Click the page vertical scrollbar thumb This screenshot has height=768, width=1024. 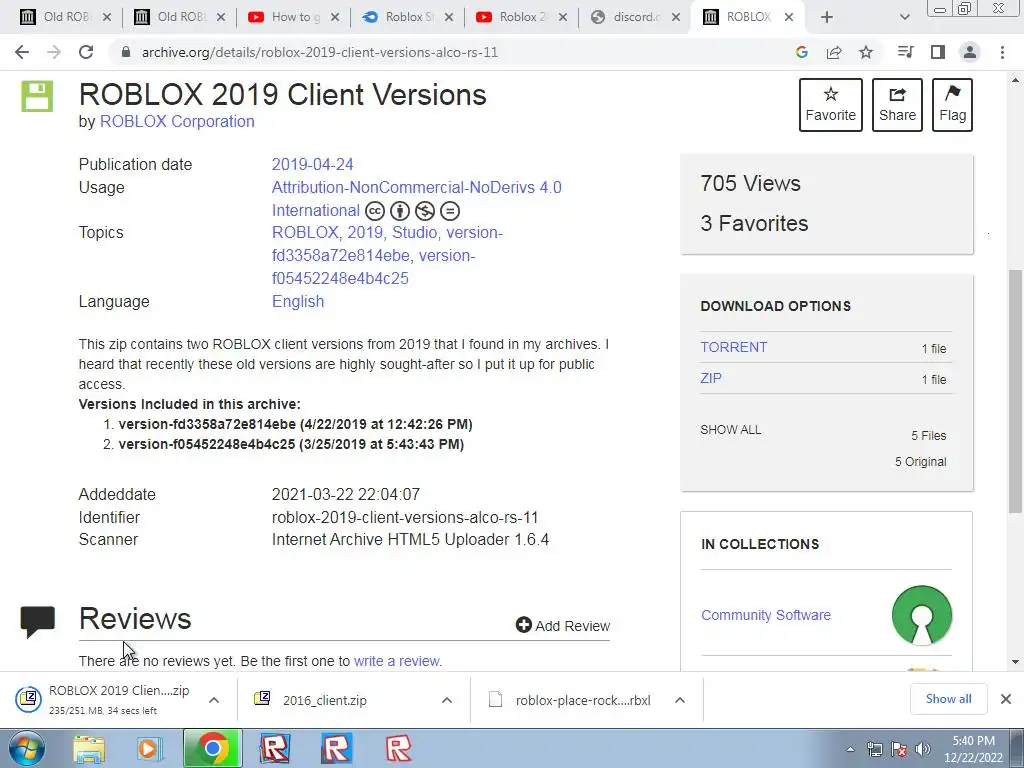[x=1016, y=391]
